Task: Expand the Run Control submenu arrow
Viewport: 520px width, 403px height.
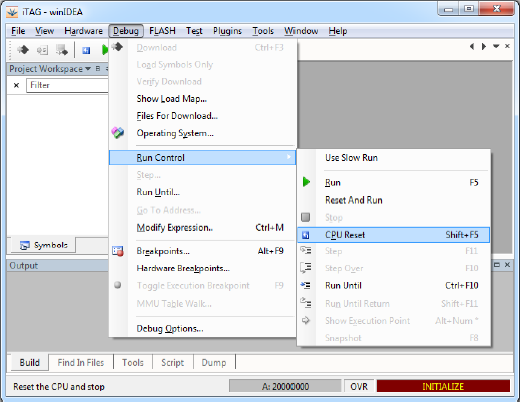Action: click(289, 157)
